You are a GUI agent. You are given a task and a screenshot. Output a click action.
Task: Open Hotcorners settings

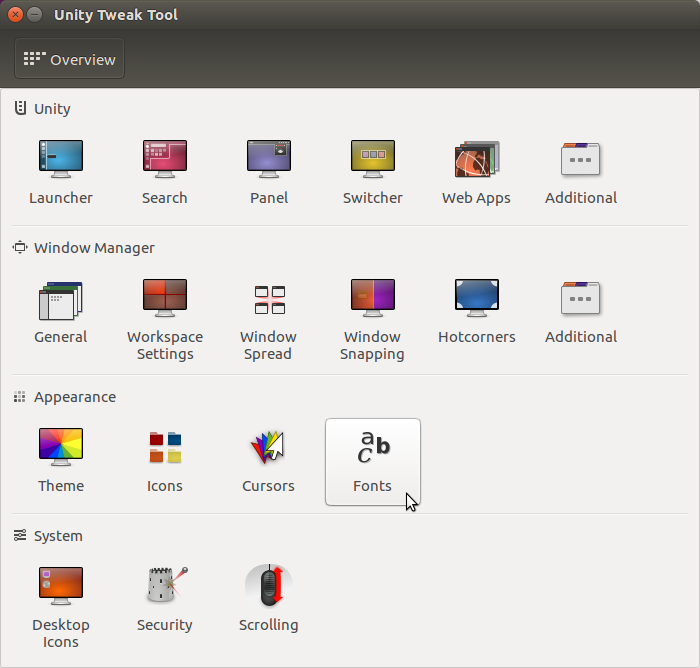click(x=476, y=319)
